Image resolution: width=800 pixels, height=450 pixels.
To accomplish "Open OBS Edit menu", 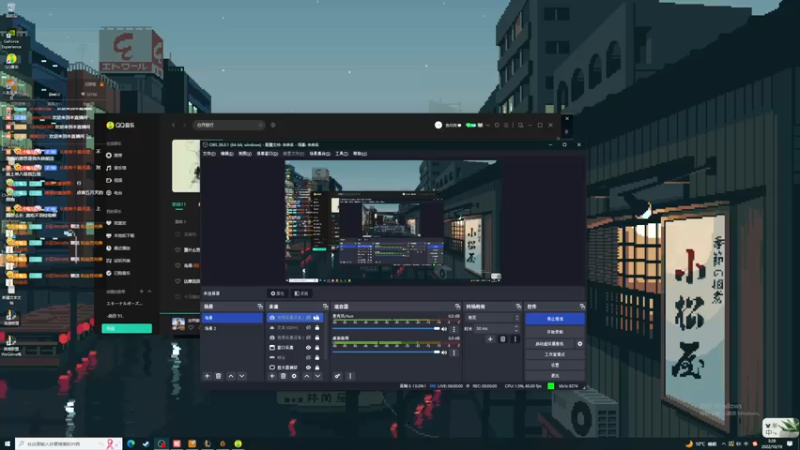I will coord(227,154).
